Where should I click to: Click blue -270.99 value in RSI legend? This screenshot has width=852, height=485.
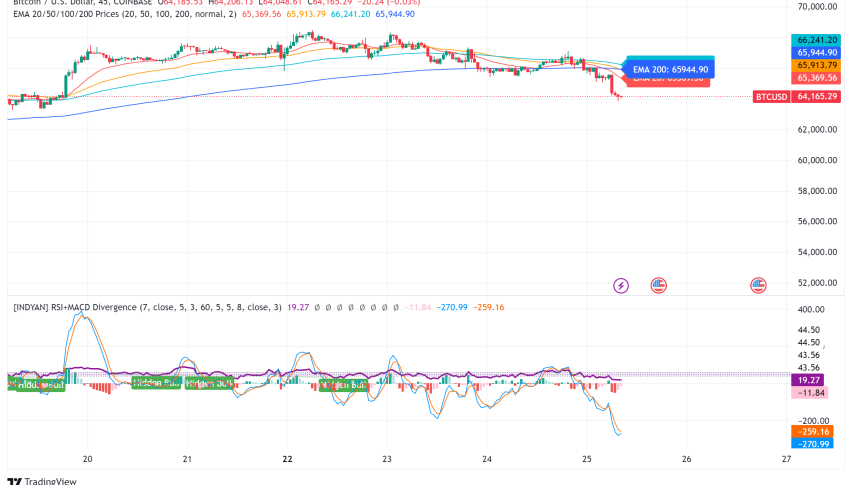pyautogui.click(x=452, y=307)
